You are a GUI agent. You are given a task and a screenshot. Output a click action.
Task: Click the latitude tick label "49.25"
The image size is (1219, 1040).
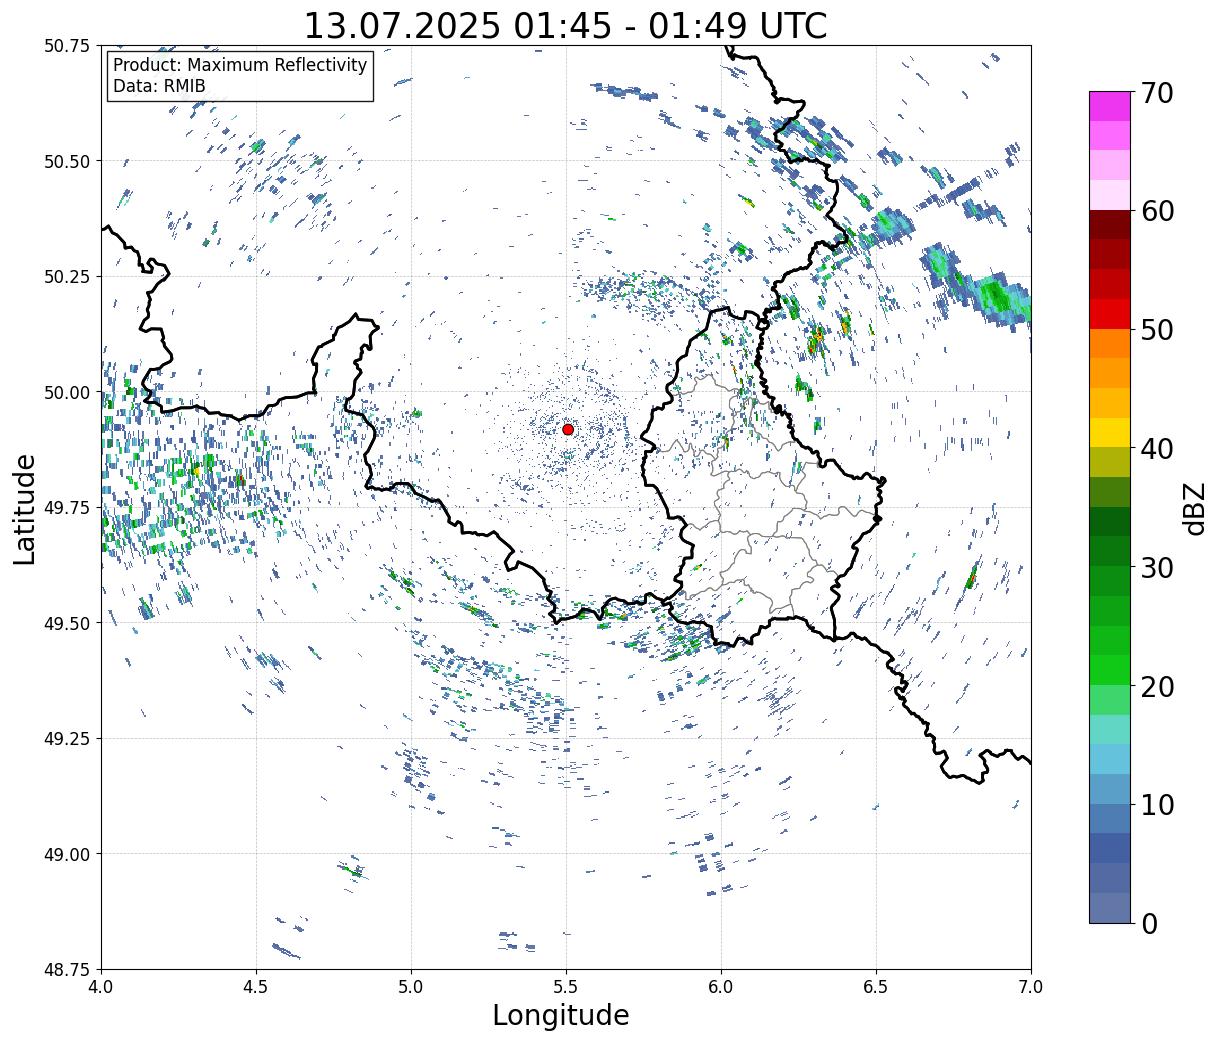pyautogui.click(x=66, y=739)
